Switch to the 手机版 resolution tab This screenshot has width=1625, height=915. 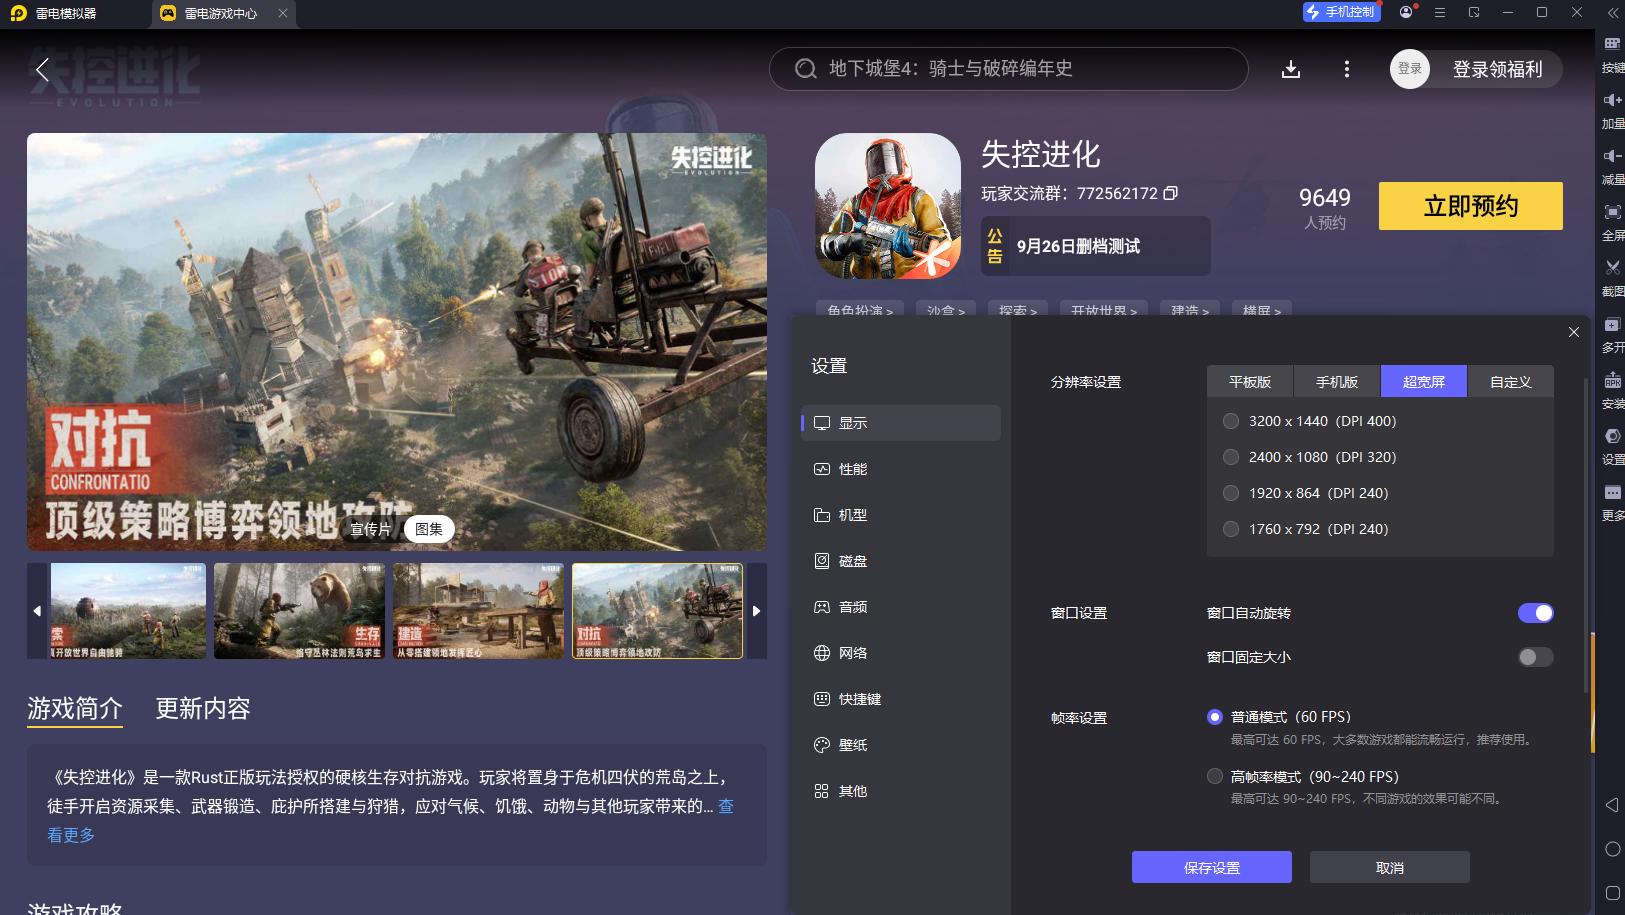coord(1337,382)
